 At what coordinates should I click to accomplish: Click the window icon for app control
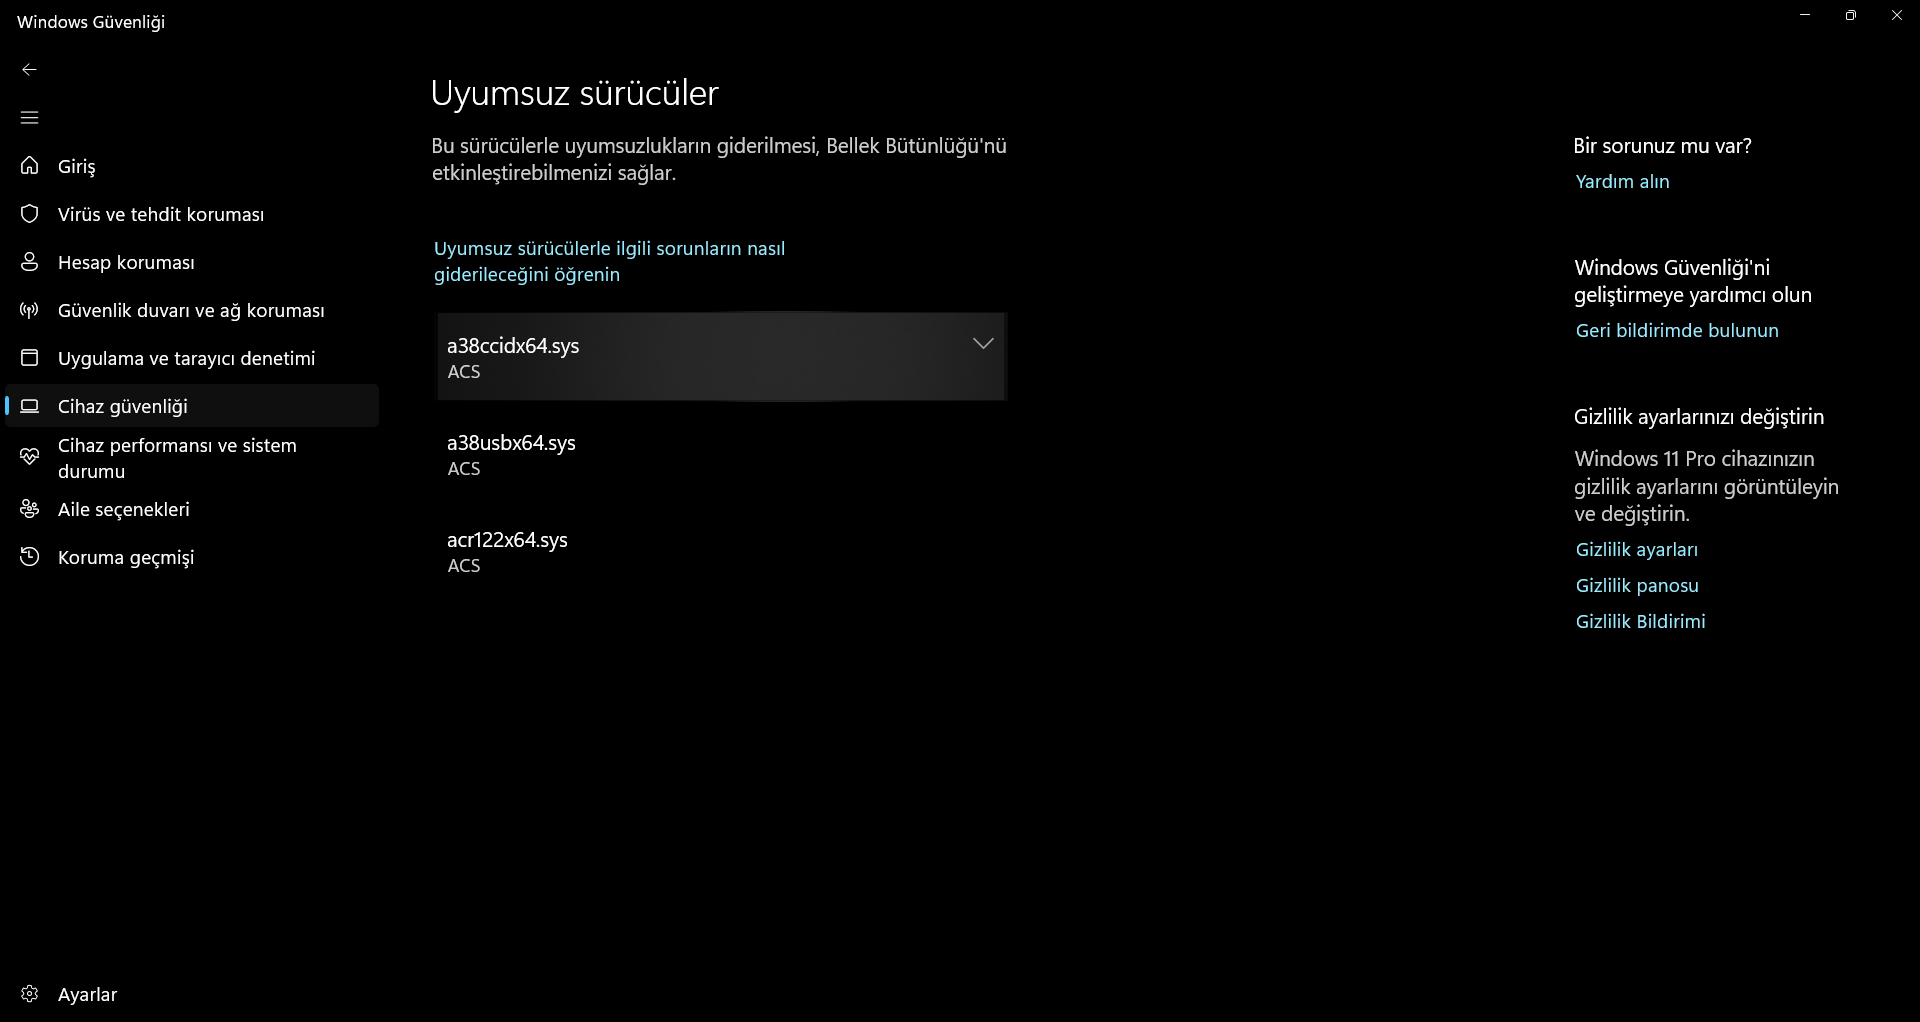[30, 358]
